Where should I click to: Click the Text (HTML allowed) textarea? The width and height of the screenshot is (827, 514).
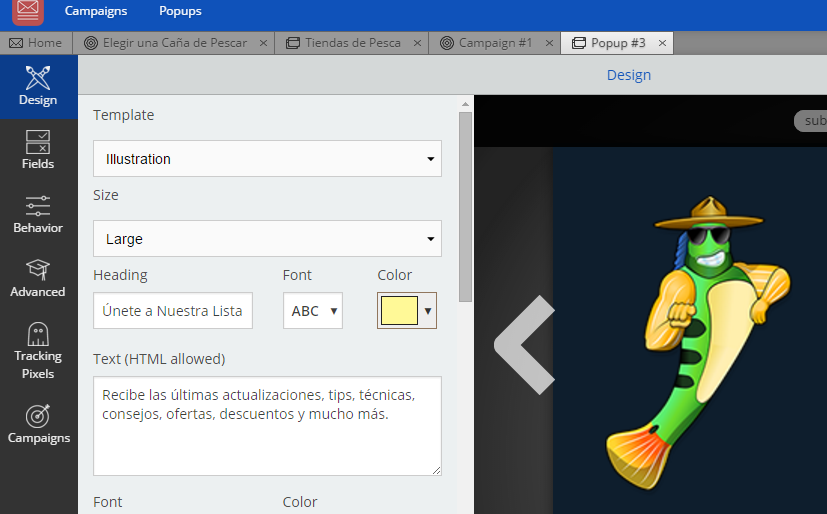[267, 425]
